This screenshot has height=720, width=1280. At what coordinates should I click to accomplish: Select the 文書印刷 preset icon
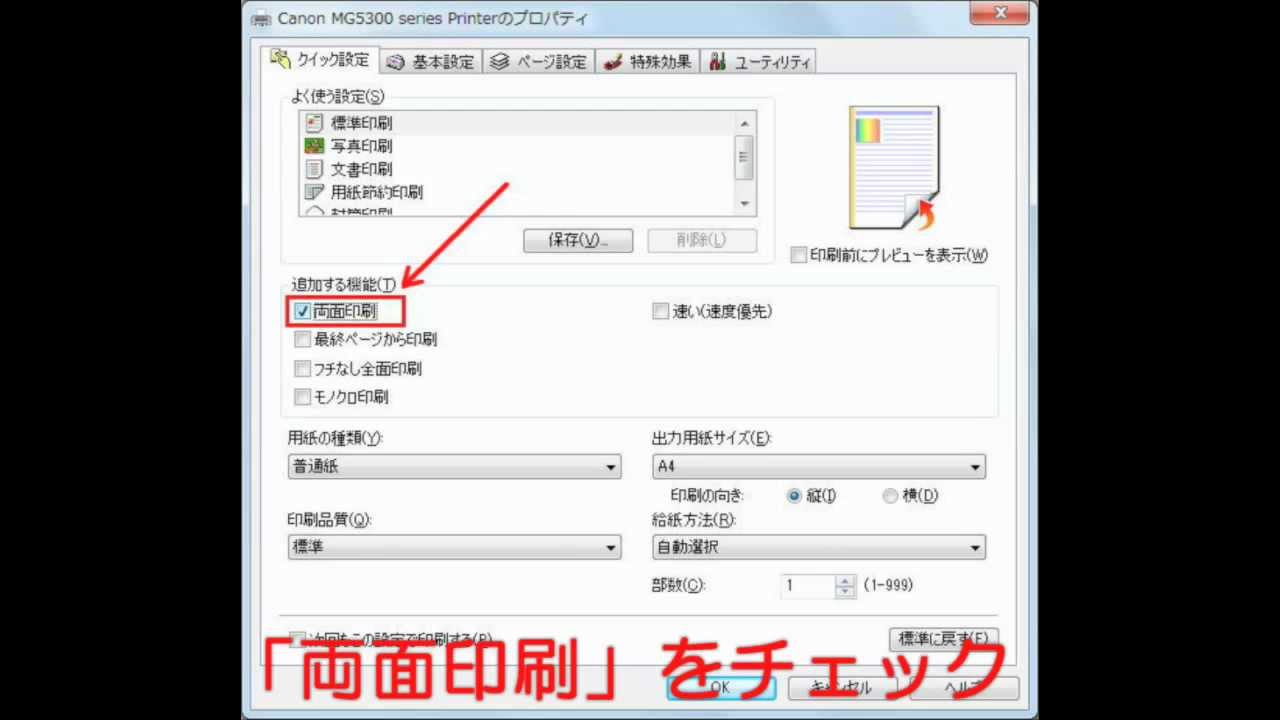click(314, 169)
